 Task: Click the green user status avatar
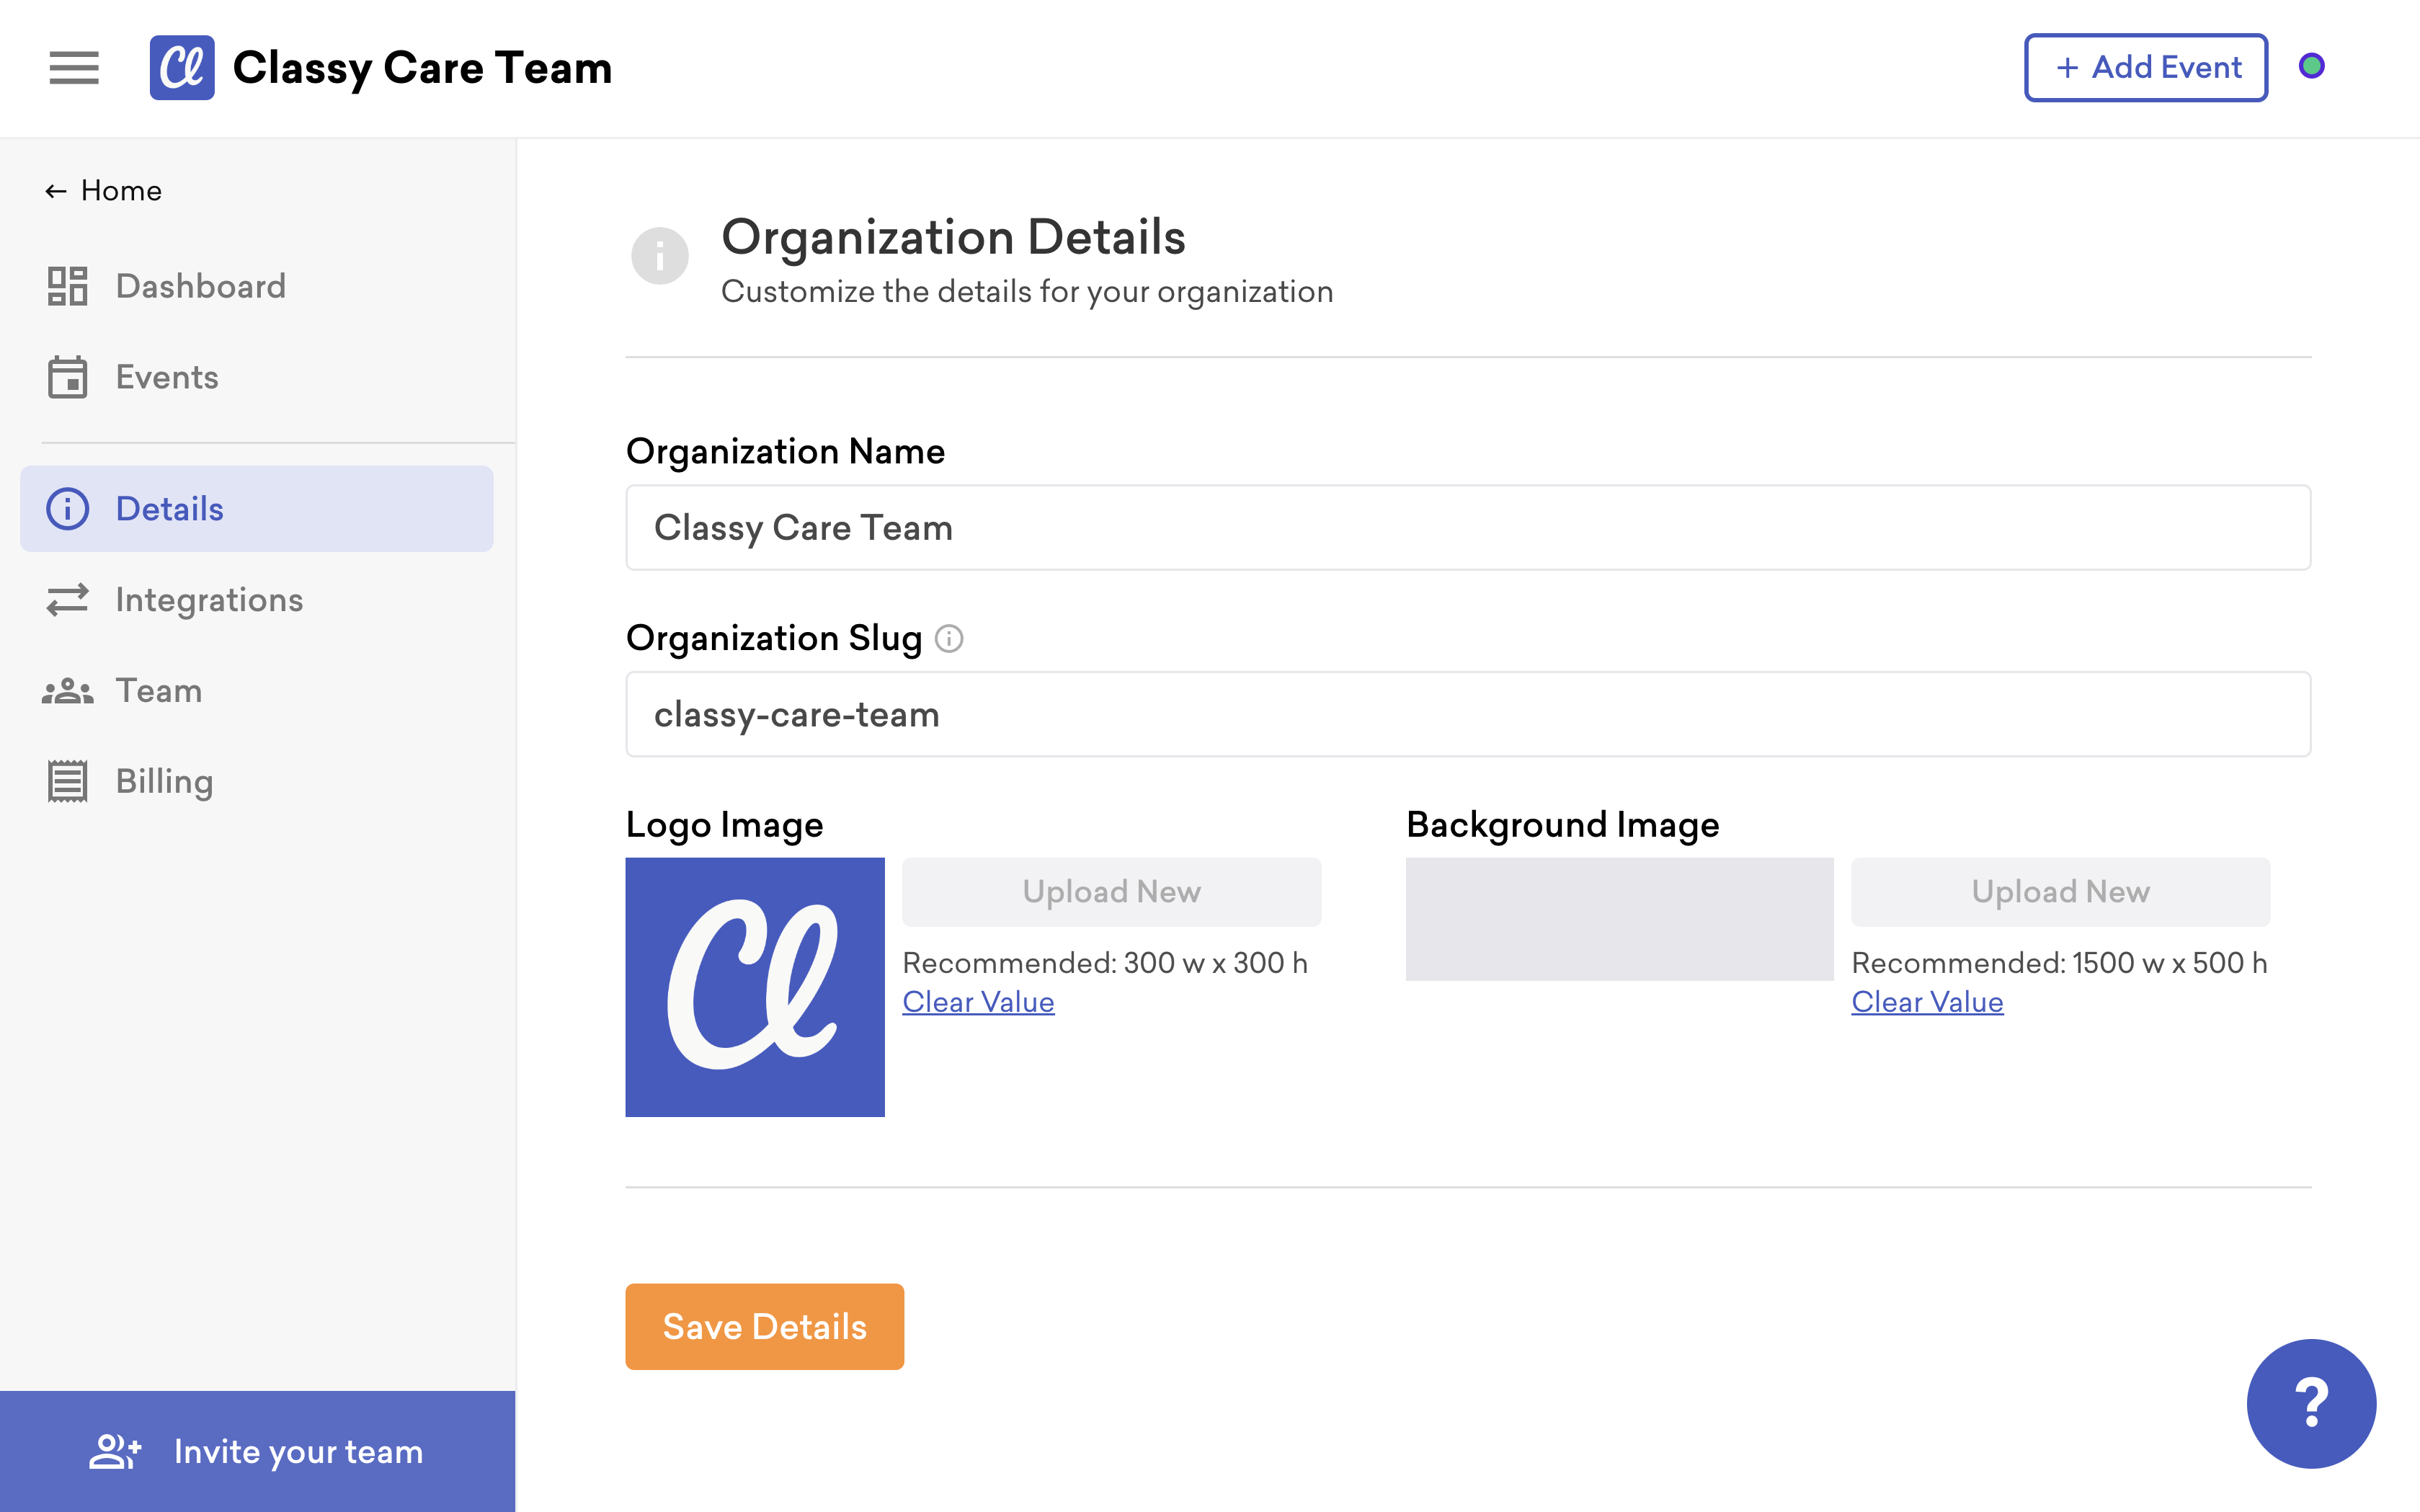2311,66
